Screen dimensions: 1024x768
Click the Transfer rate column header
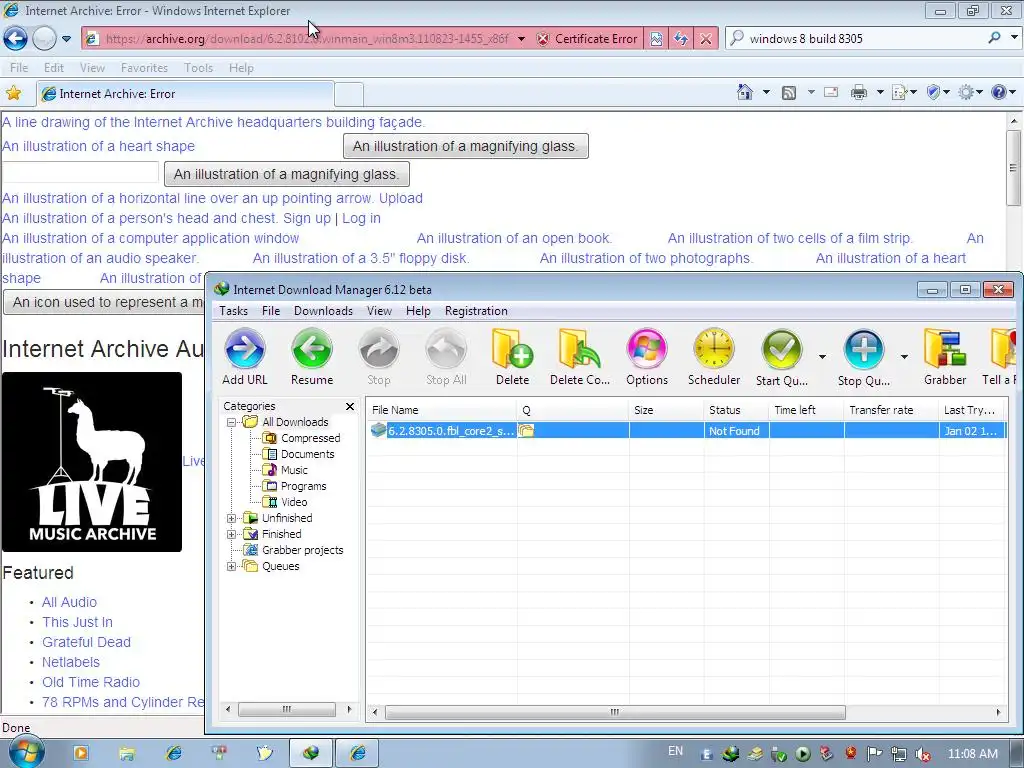point(891,410)
